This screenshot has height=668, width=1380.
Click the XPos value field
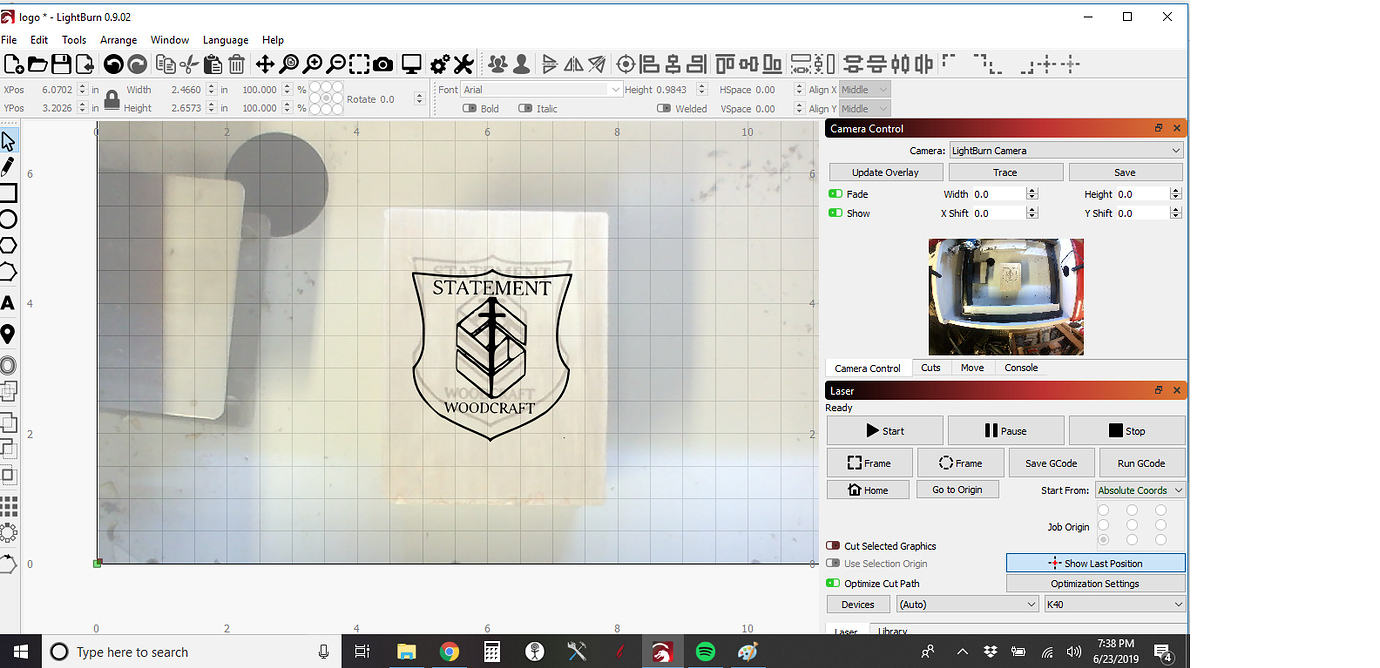[x=57, y=90]
